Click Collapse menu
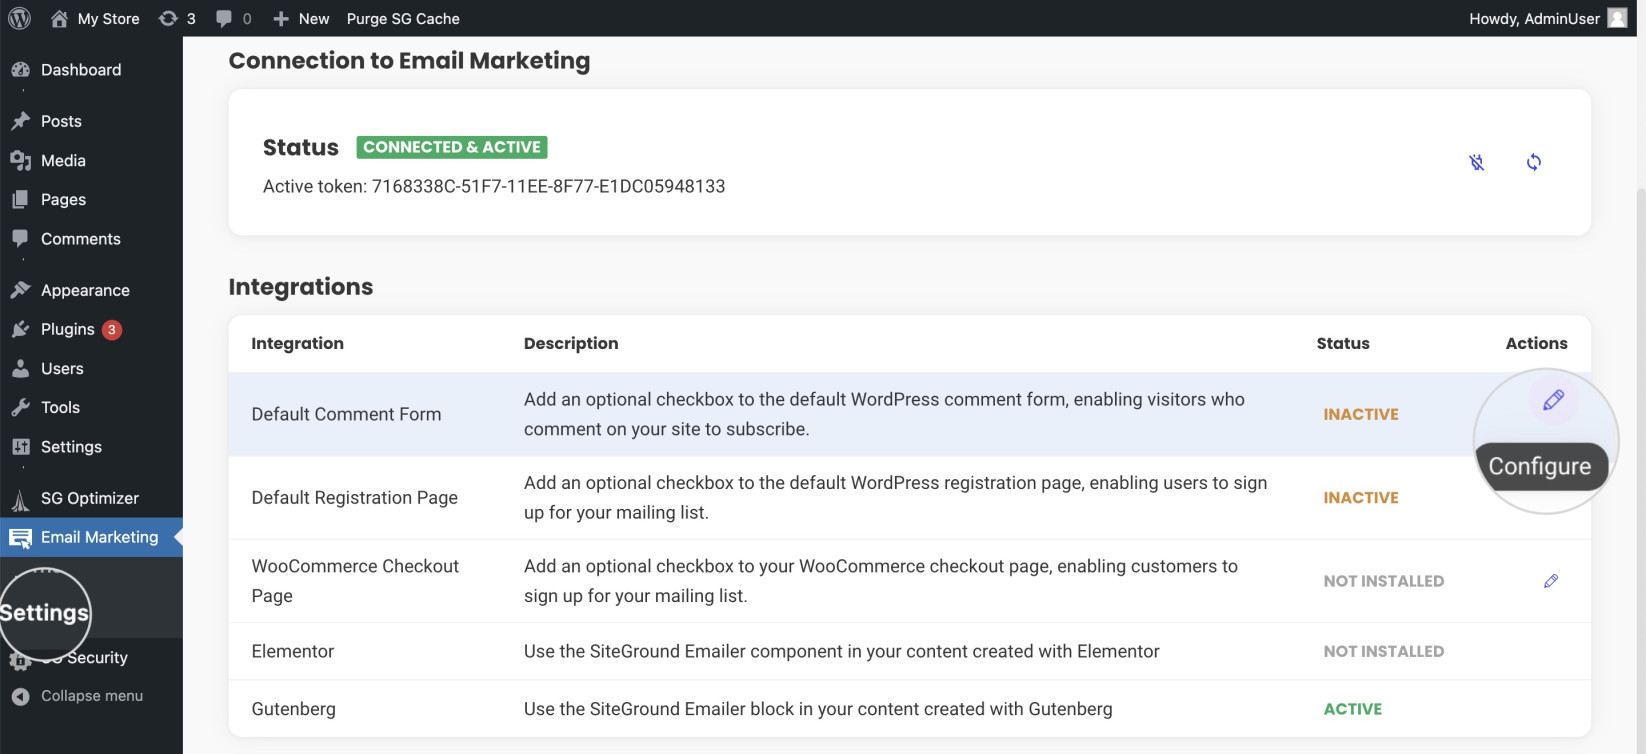Image resolution: width=1646 pixels, height=754 pixels. coord(91,696)
